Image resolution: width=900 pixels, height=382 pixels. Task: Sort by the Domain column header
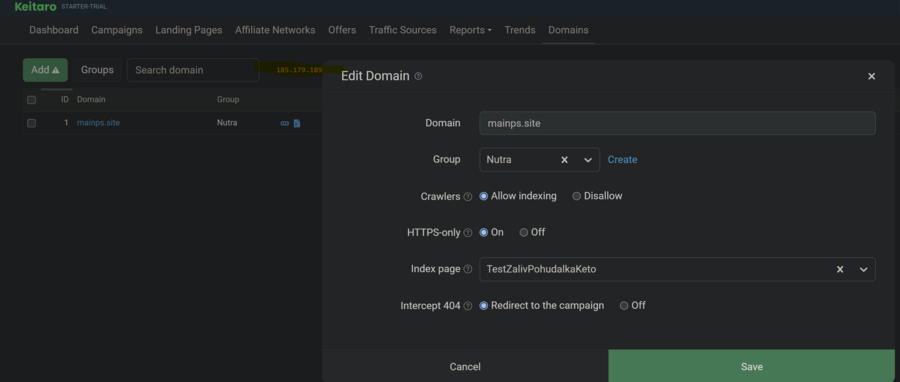[x=91, y=100]
